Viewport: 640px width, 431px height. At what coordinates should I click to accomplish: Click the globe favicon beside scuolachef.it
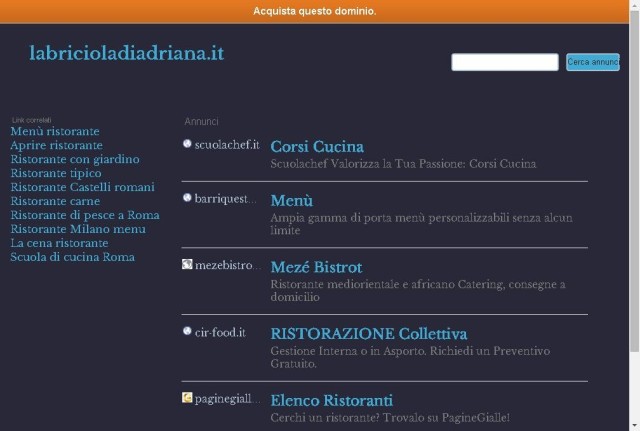[x=187, y=144]
